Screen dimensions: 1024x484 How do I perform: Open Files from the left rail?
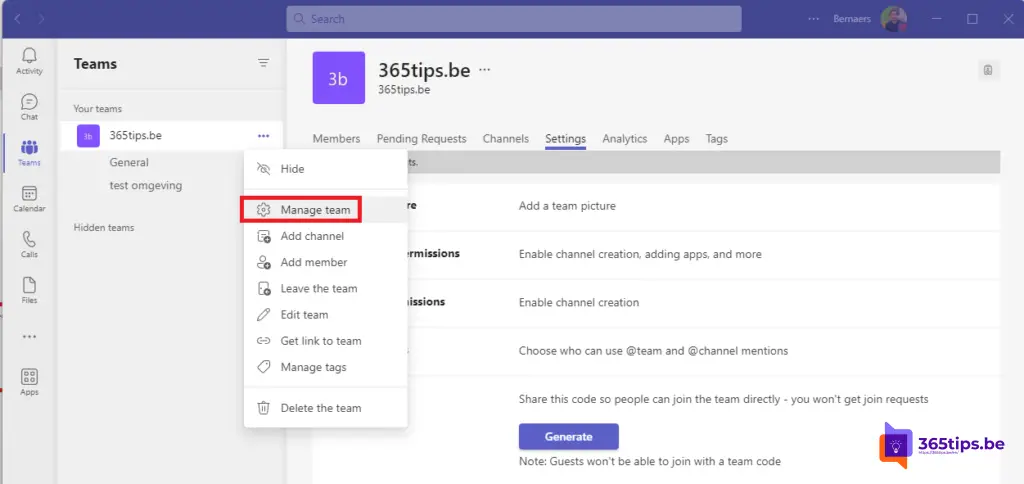29,290
